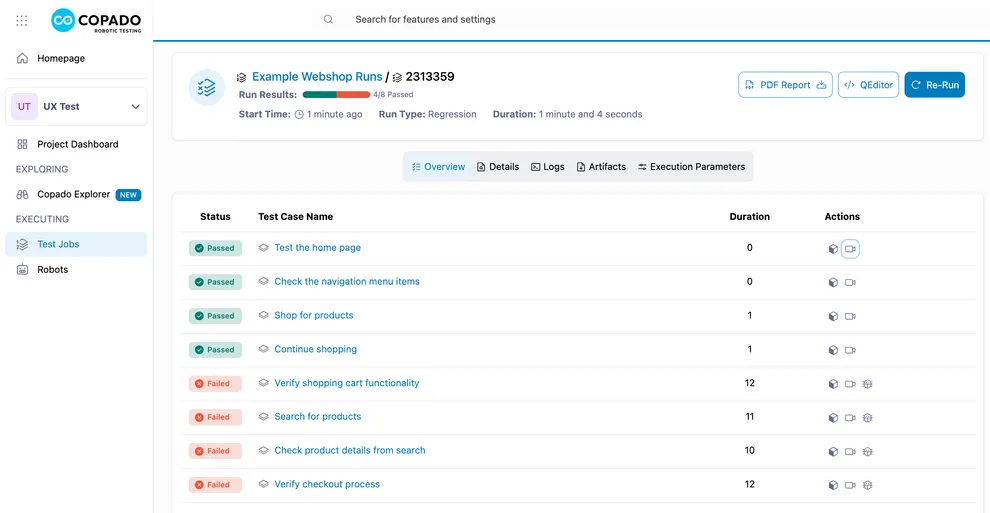This screenshot has width=990, height=513.
Task: Click the Run Results progress bar
Action: click(x=336, y=95)
